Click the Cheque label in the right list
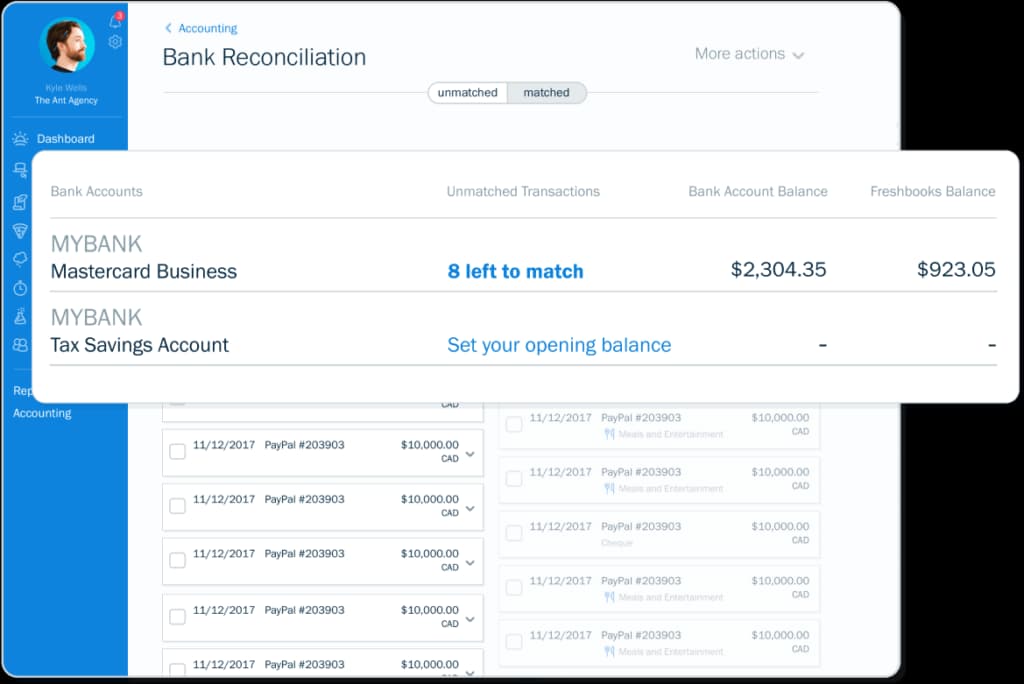 [x=617, y=543]
